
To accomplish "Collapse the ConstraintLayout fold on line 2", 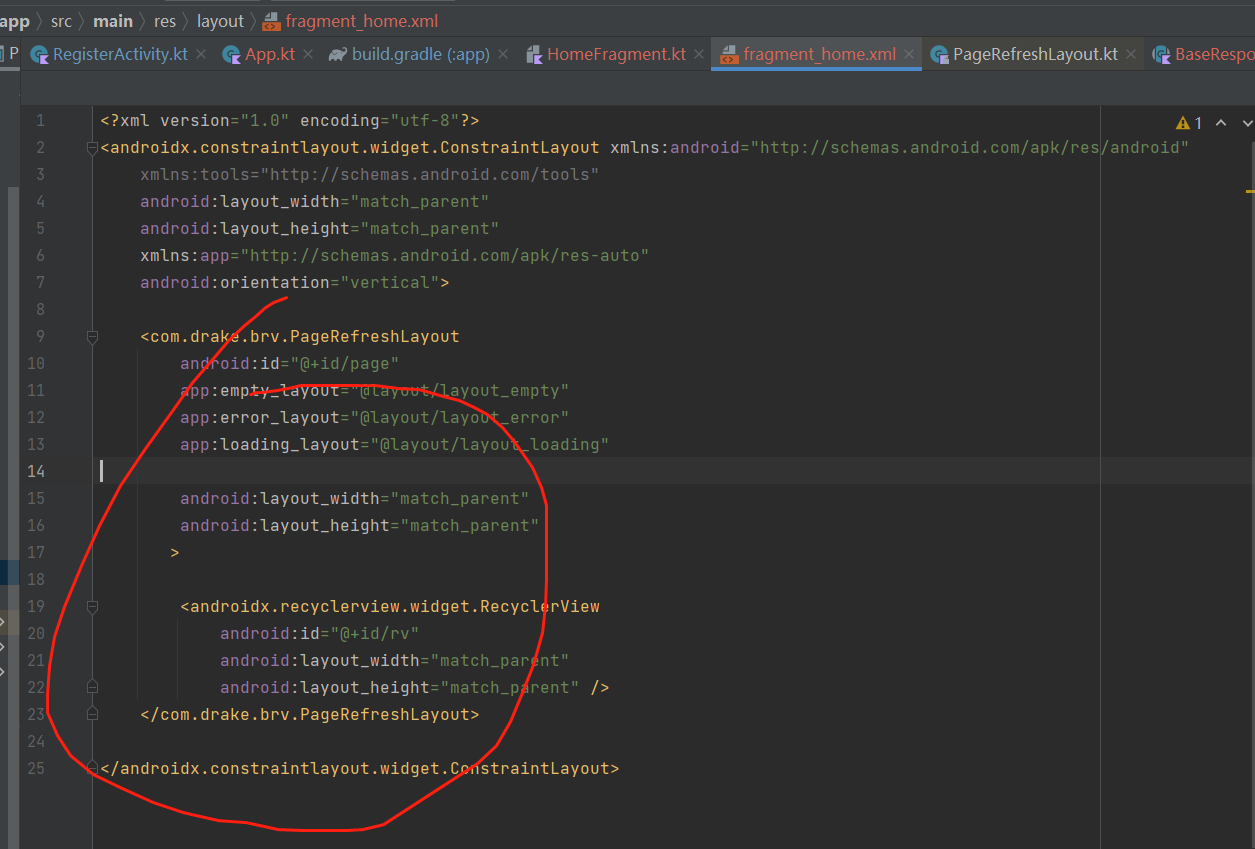I will click(x=91, y=147).
